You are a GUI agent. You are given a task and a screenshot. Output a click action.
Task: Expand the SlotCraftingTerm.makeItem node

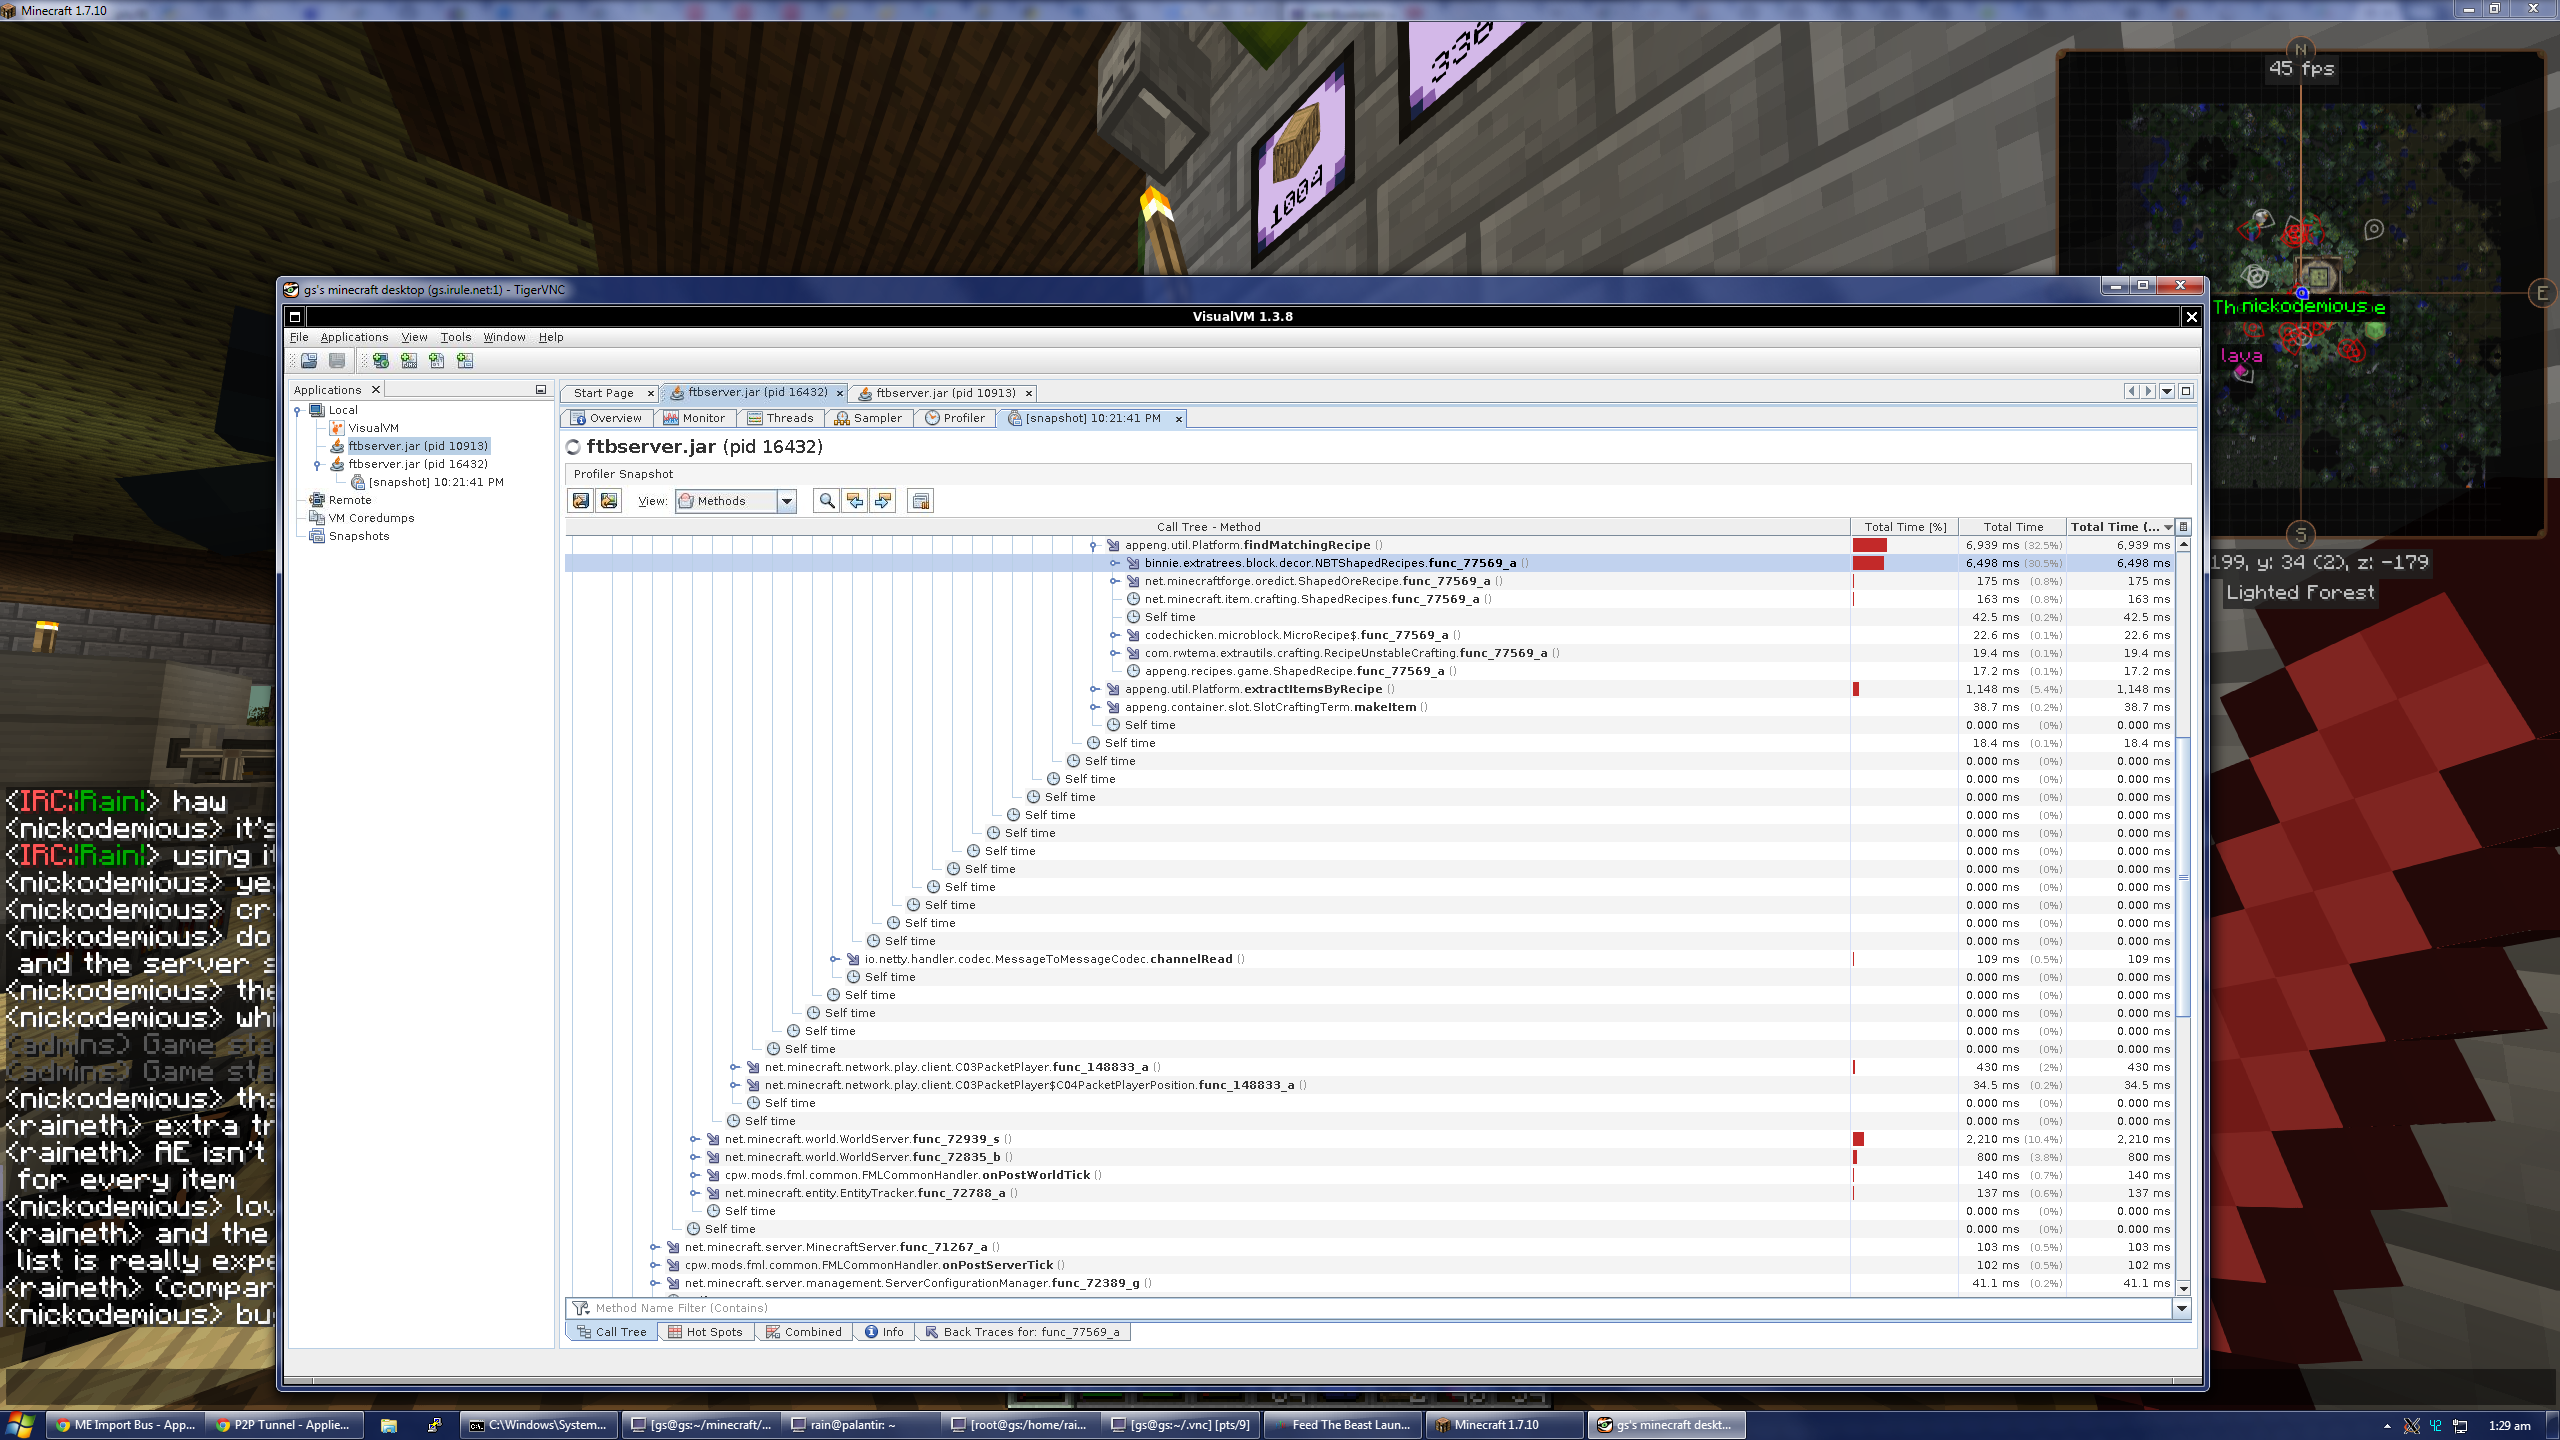1094,707
